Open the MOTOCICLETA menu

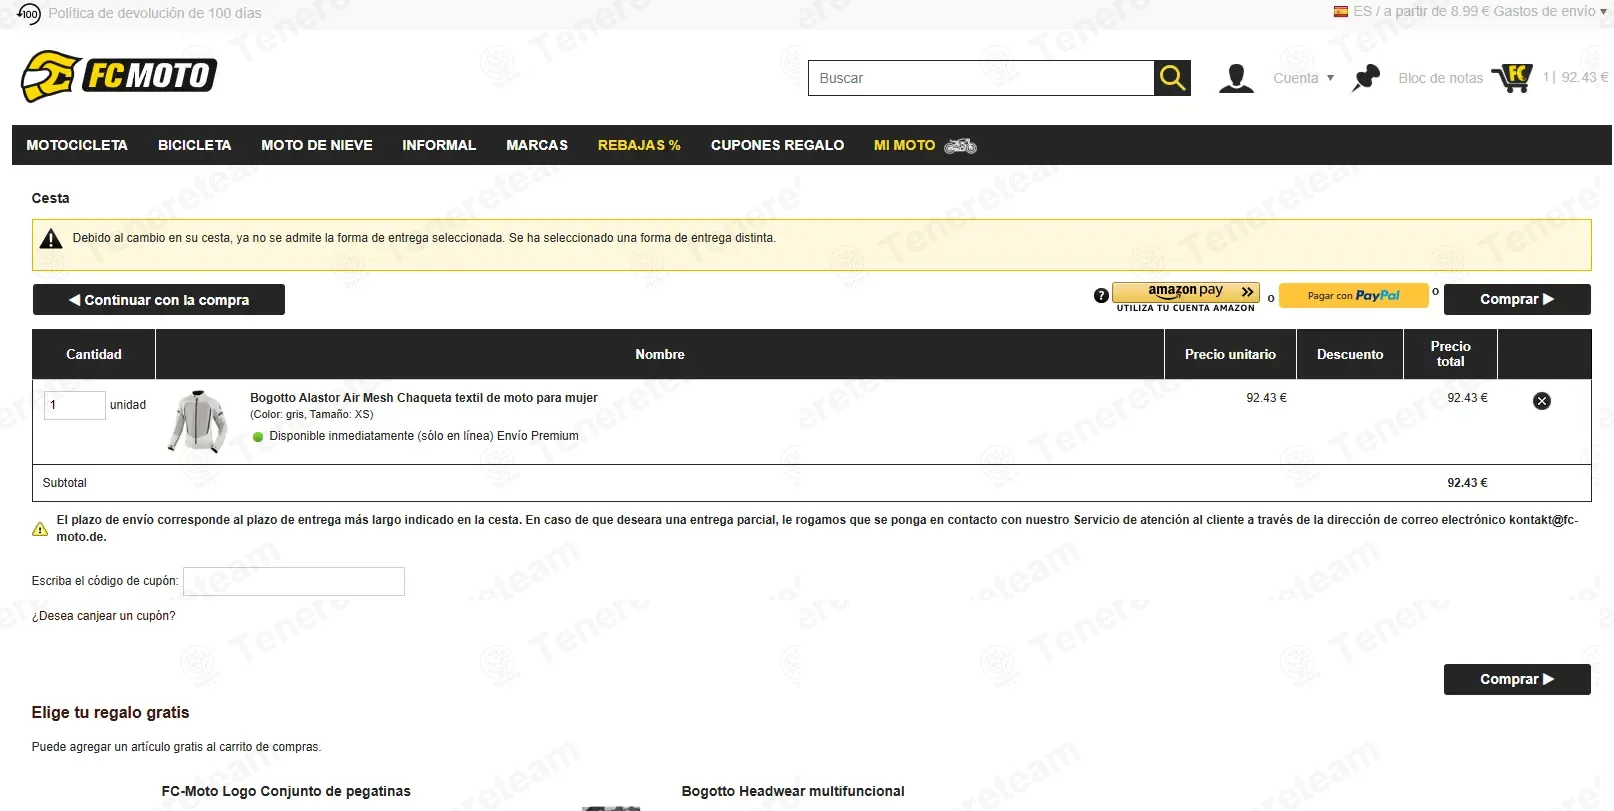[77, 145]
